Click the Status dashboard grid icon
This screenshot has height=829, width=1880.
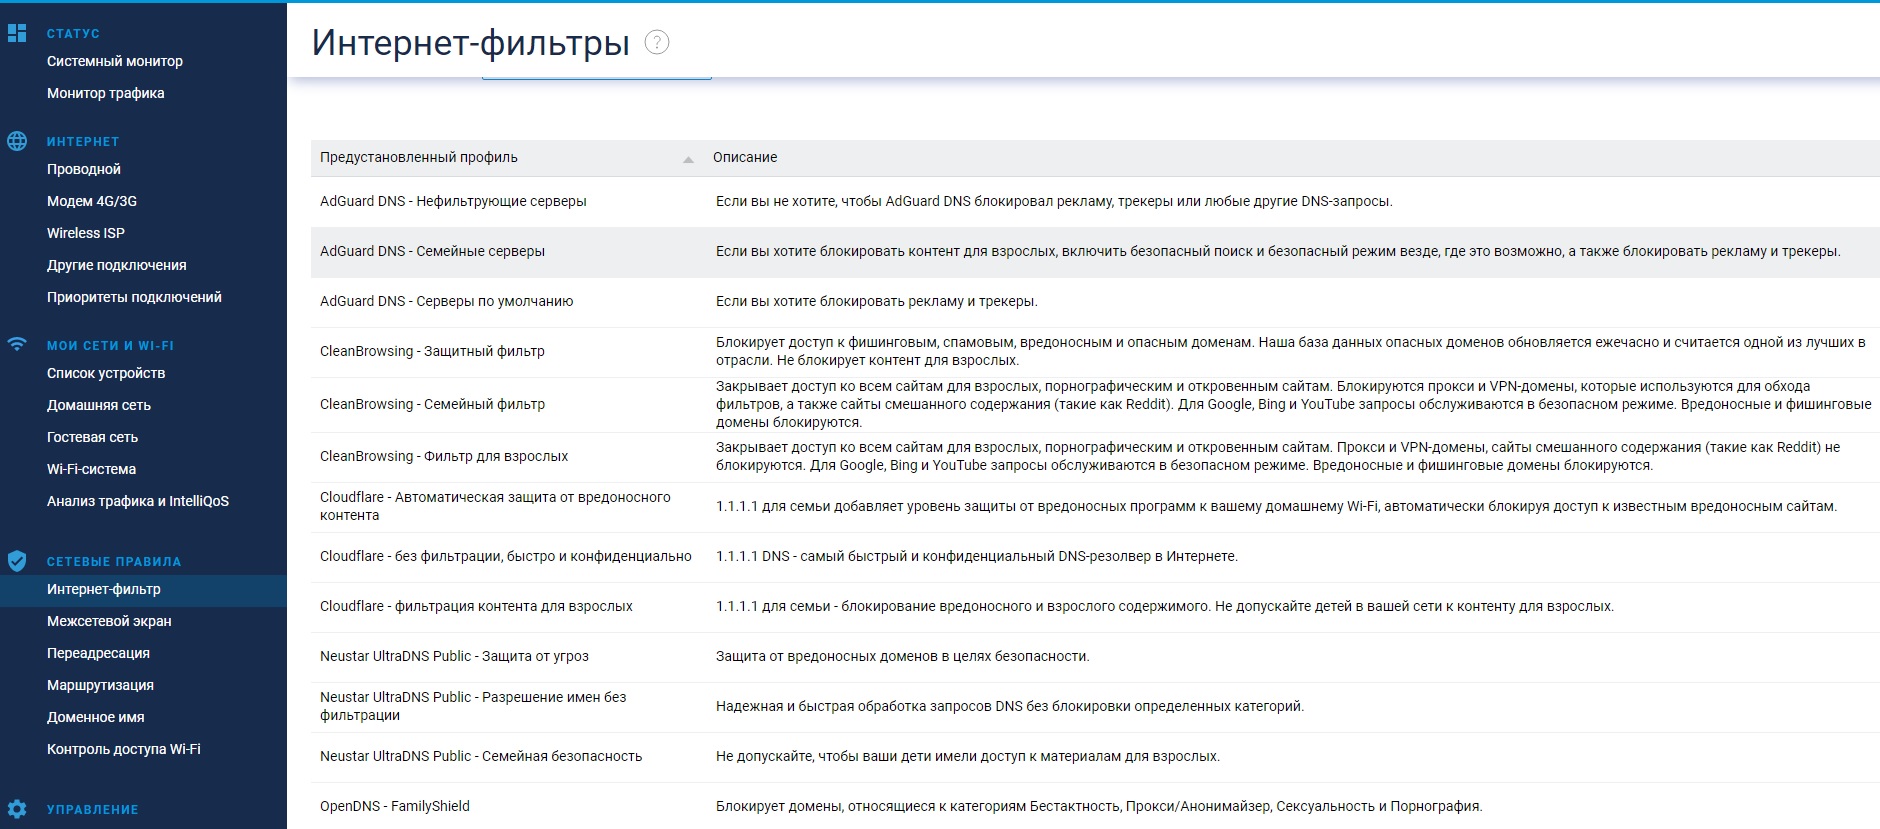[x=17, y=33]
